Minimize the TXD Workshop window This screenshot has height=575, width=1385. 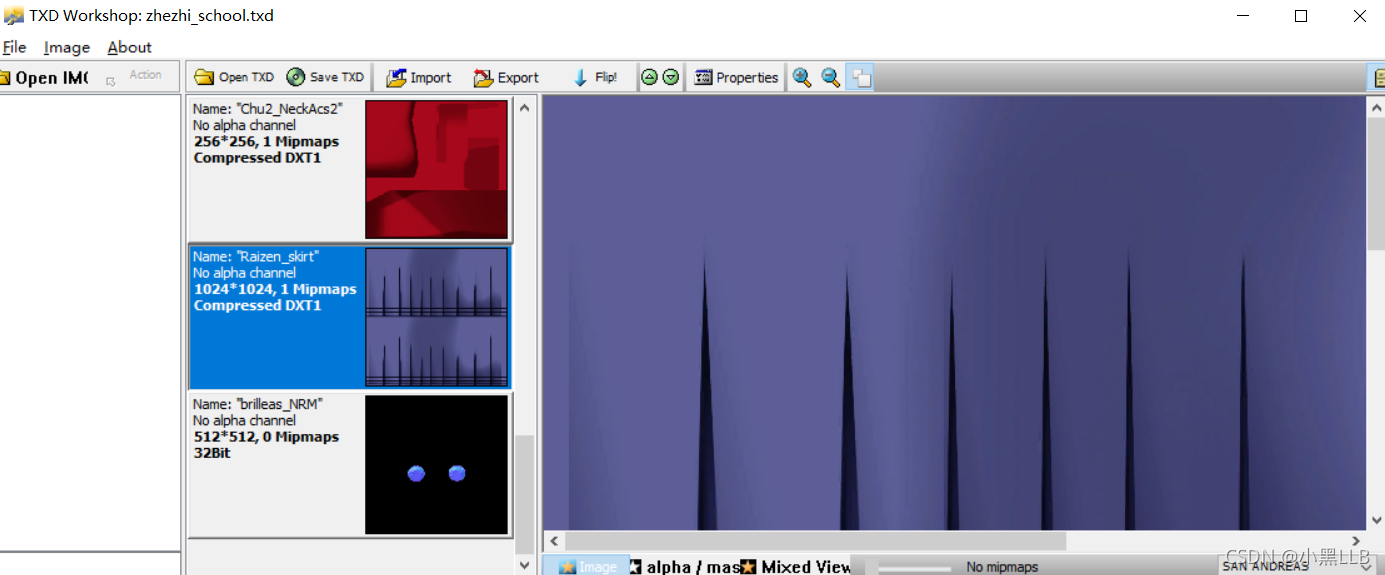(1243, 16)
